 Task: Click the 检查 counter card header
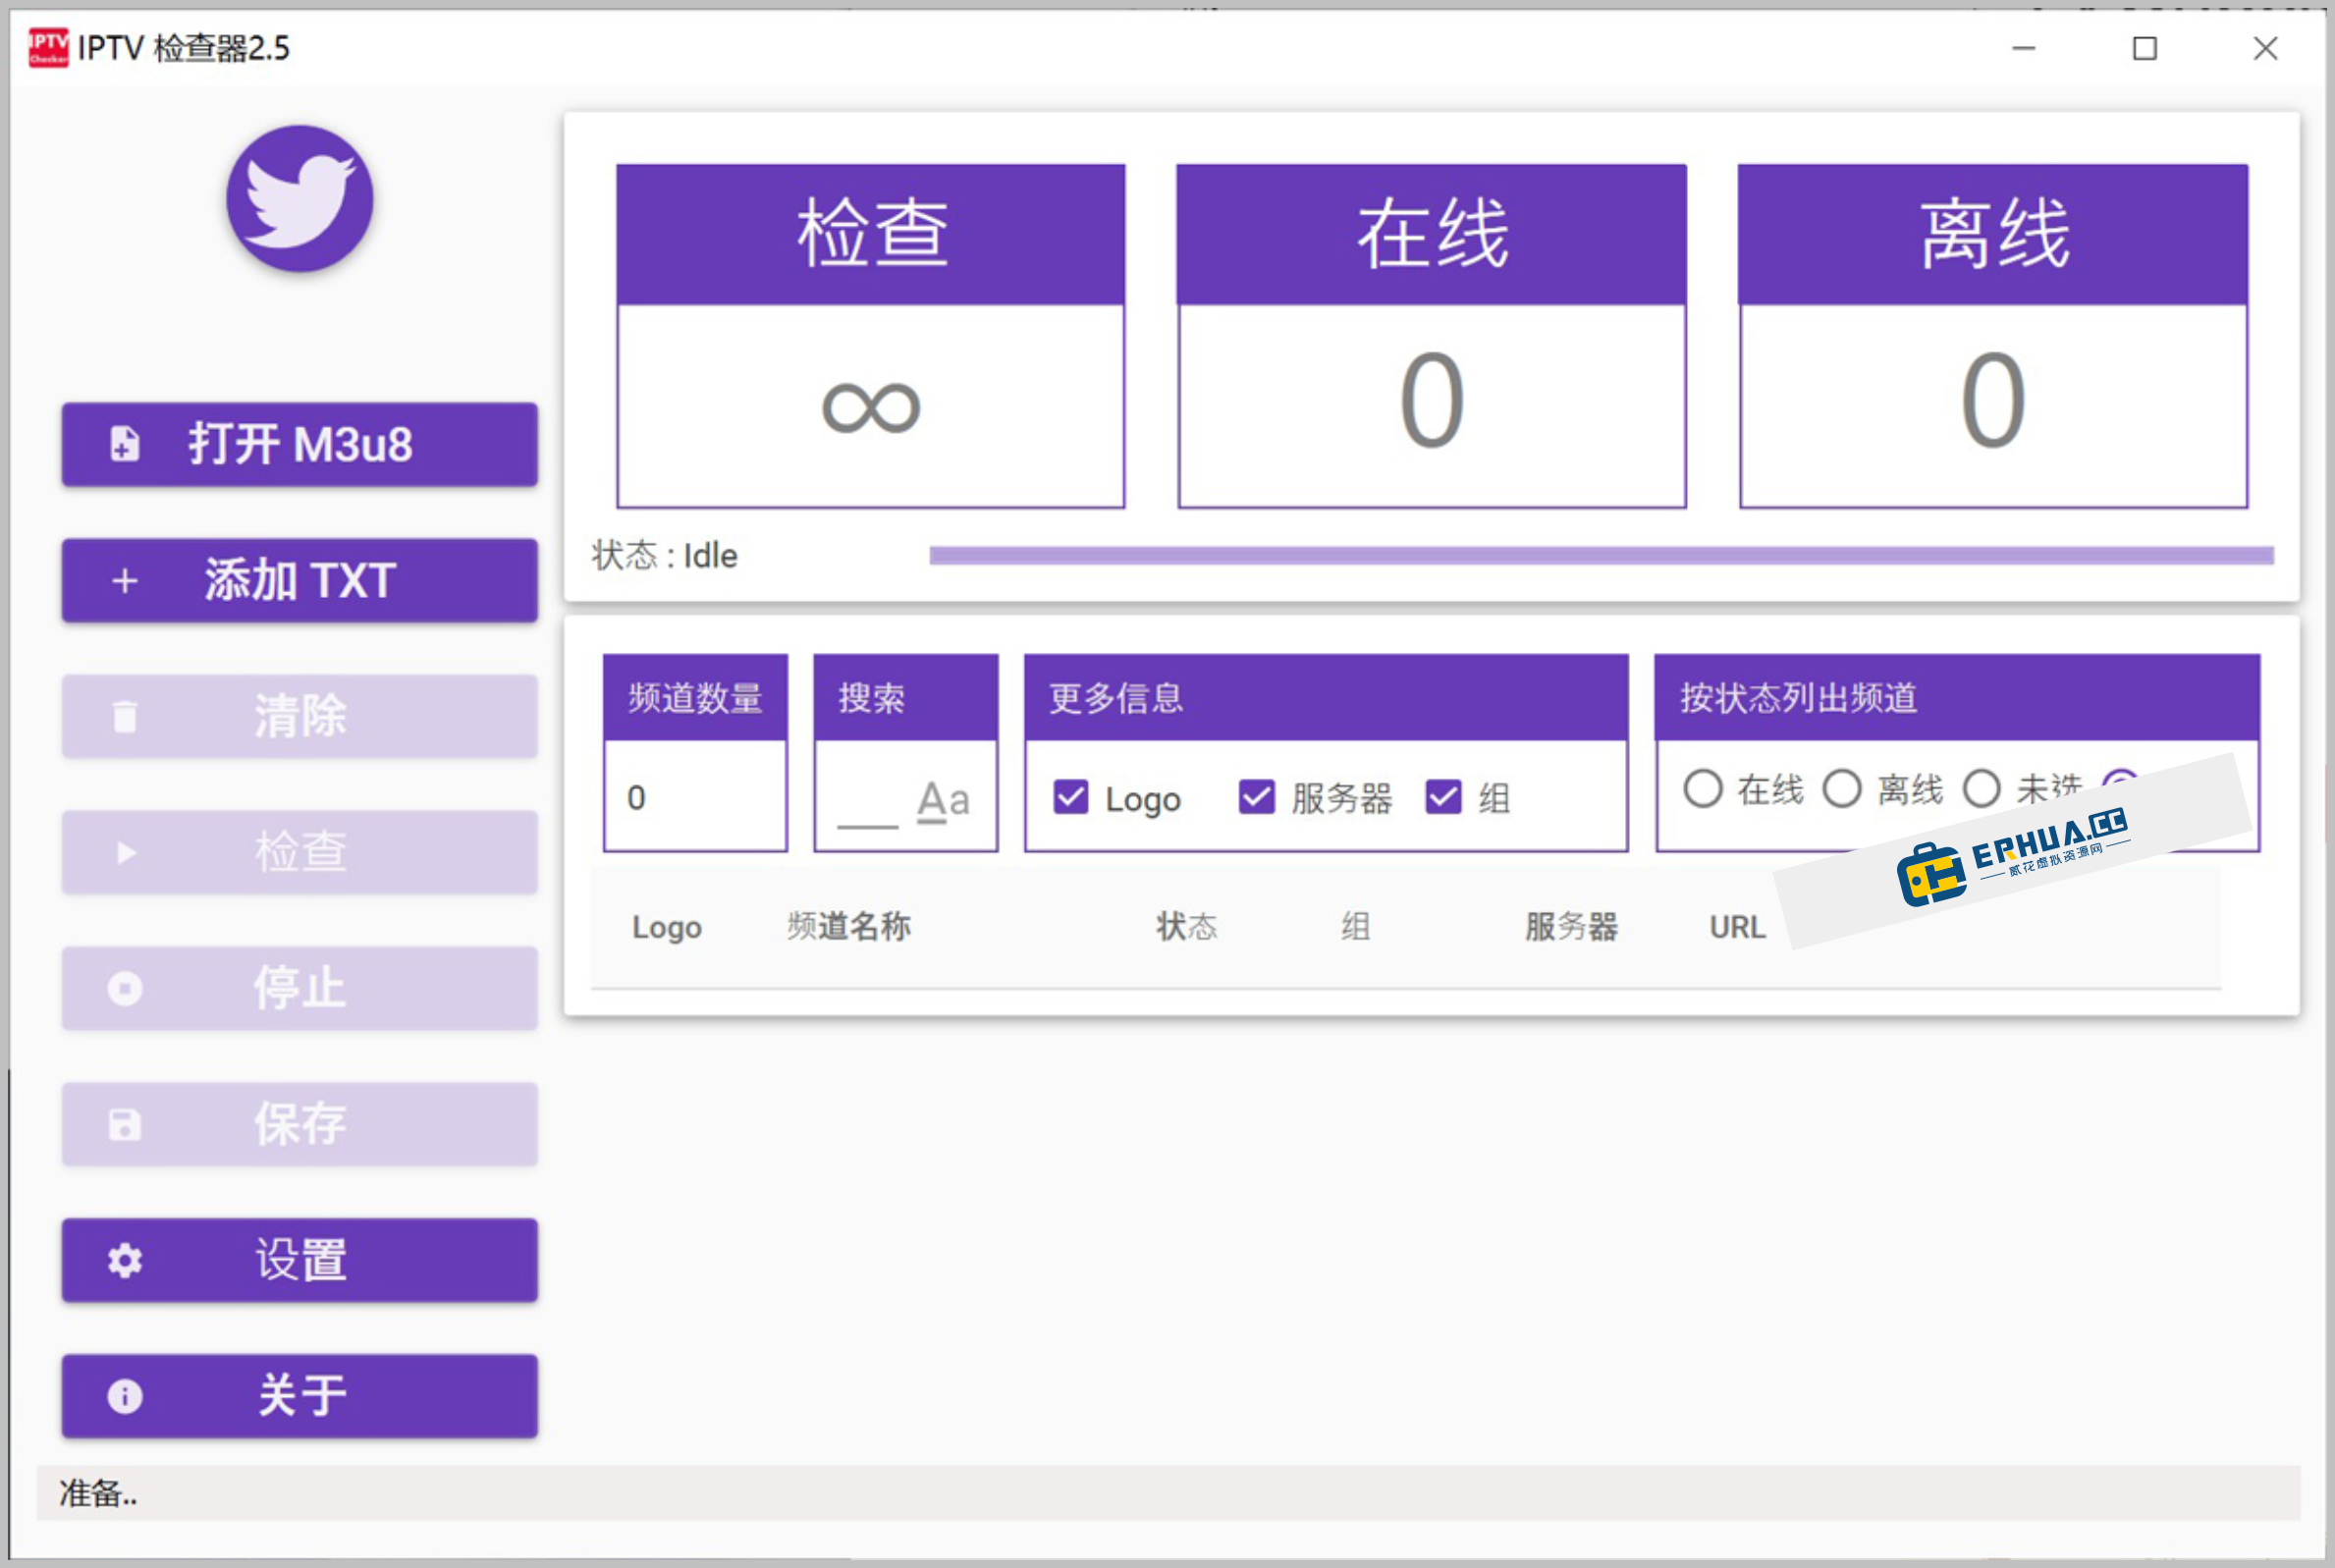tap(870, 234)
